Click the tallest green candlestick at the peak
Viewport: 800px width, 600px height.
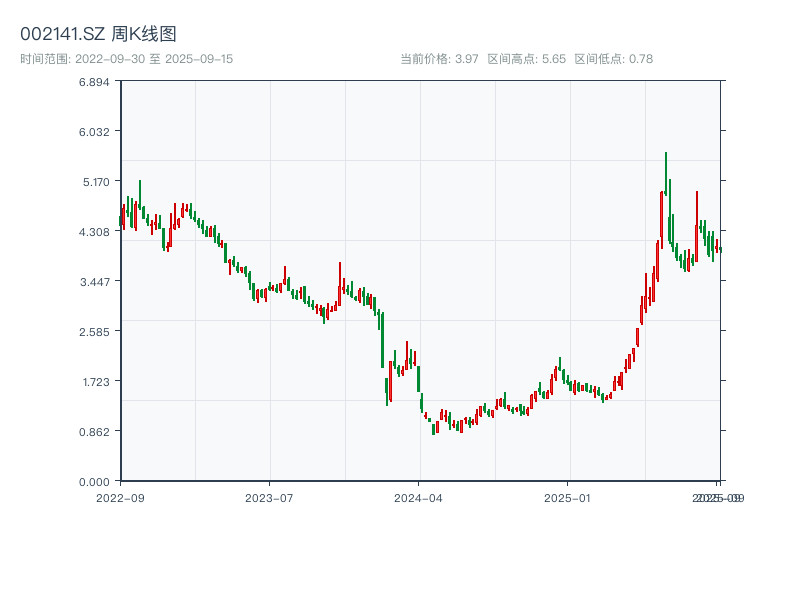[x=666, y=172]
